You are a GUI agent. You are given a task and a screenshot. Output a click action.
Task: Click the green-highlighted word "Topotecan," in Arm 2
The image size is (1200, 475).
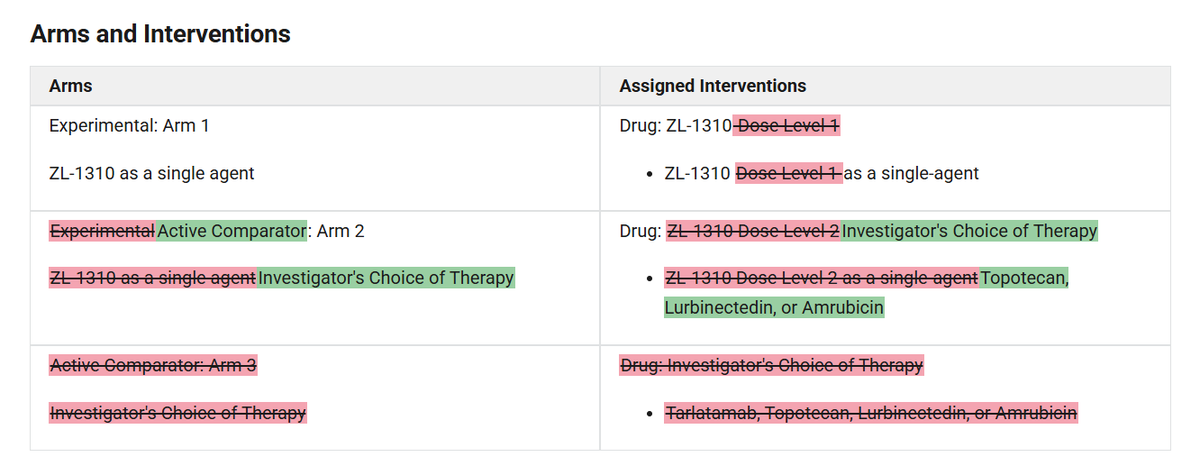point(1025,277)
